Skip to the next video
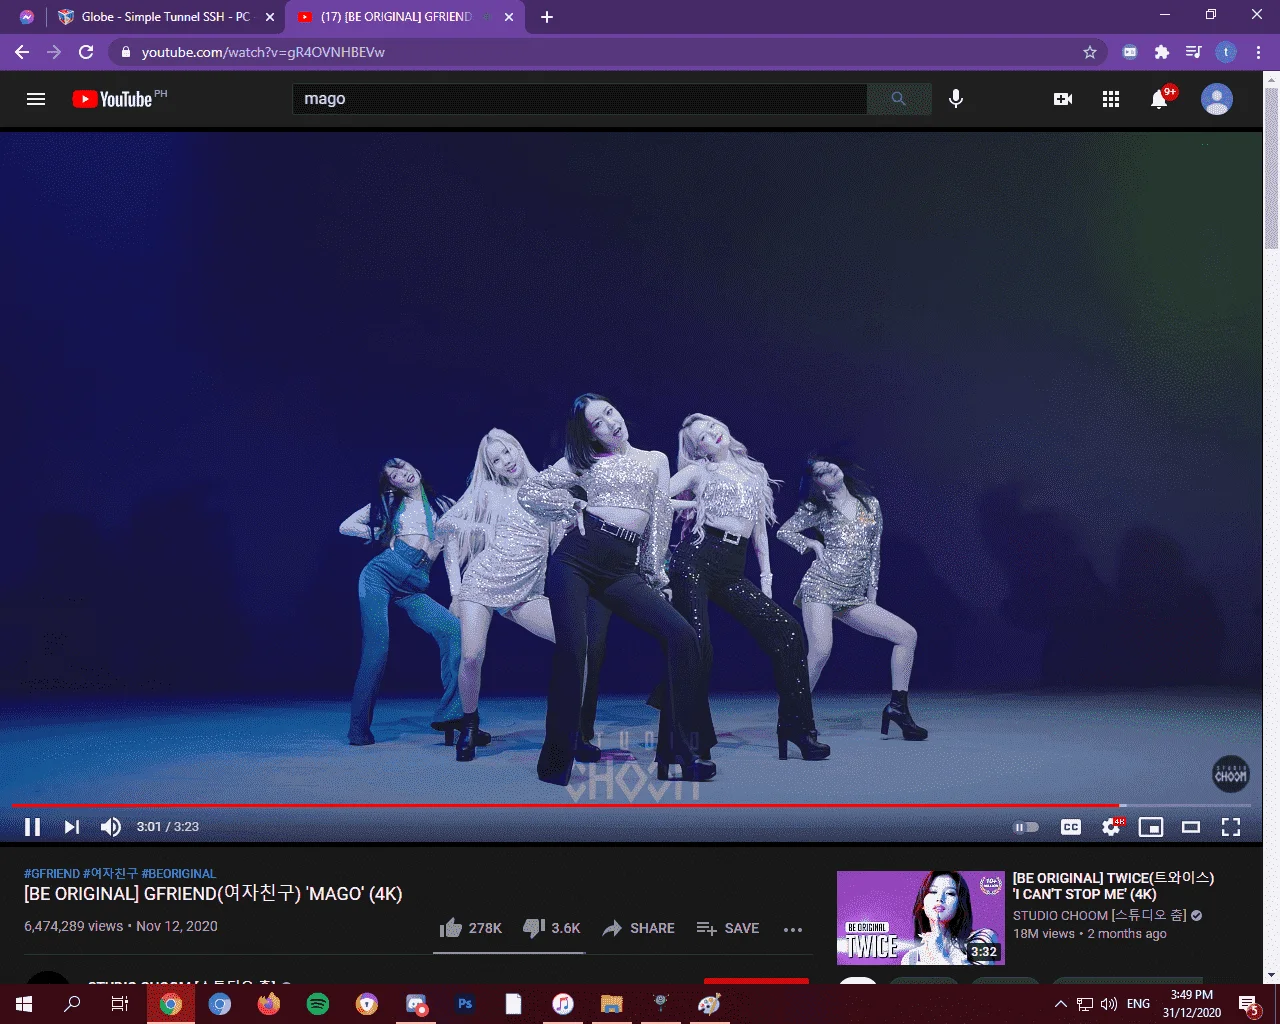This screenshot has height=1024, width=1280. click(x=71, y=827)
